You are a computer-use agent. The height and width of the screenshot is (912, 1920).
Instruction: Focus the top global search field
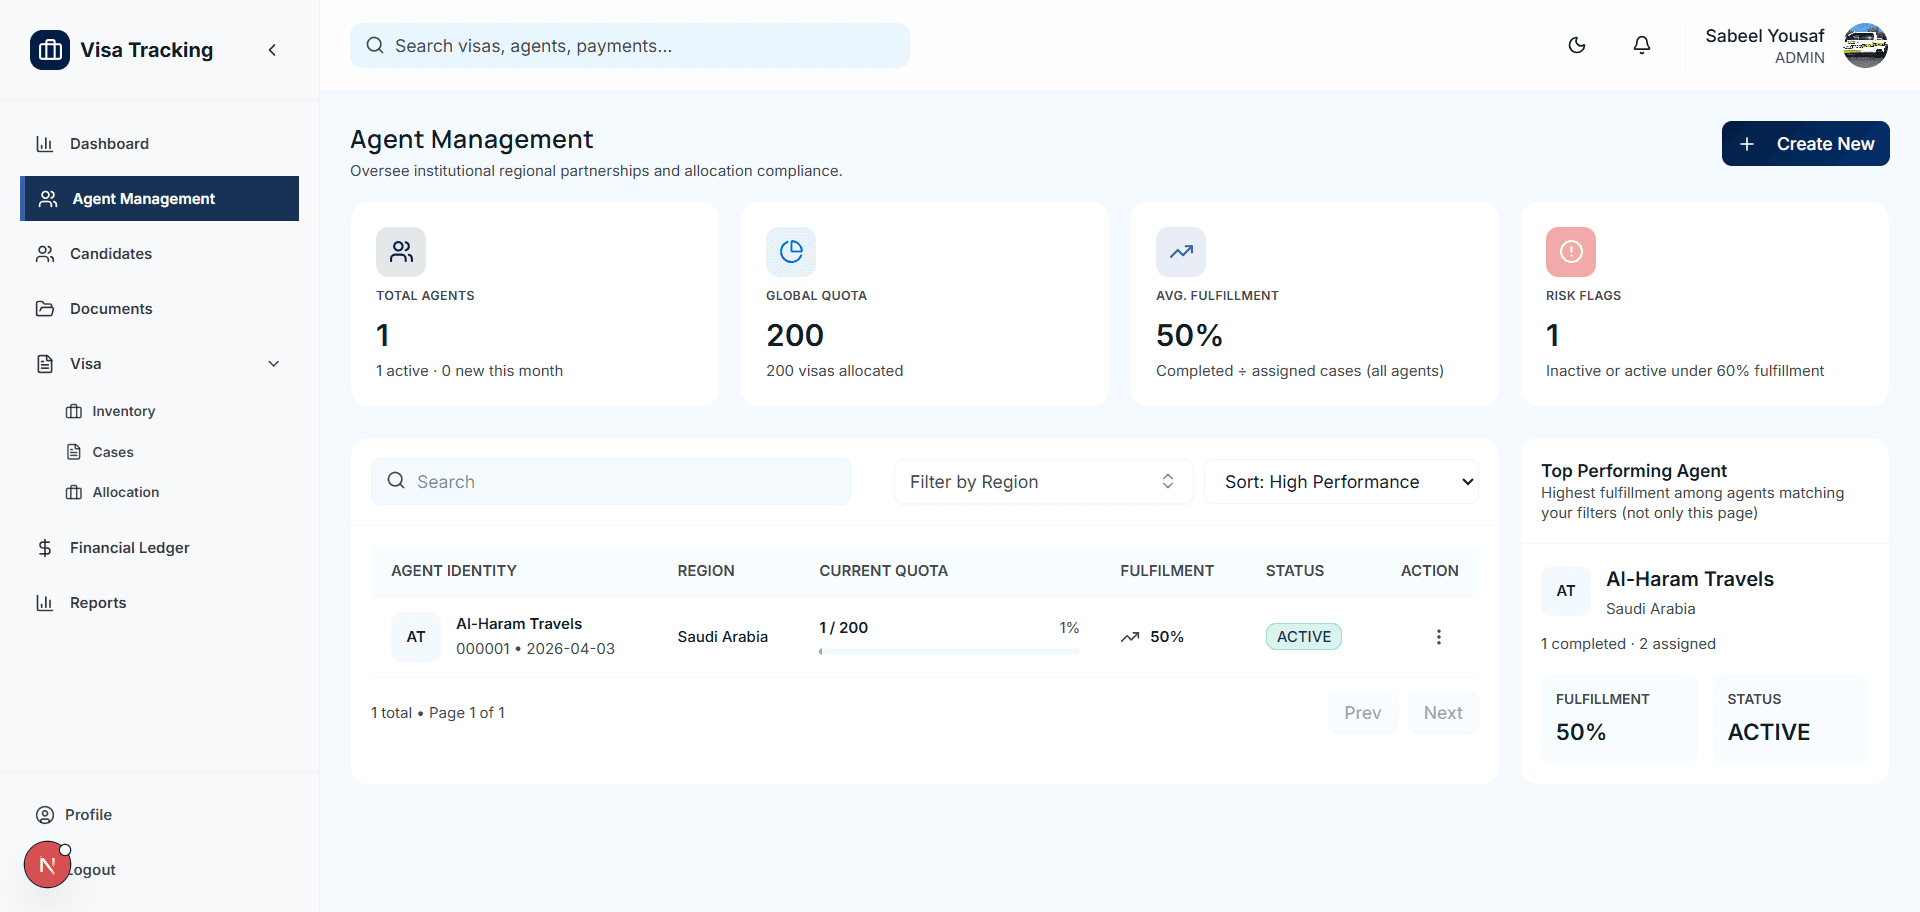pyautogui.click(x=630, y=46)
